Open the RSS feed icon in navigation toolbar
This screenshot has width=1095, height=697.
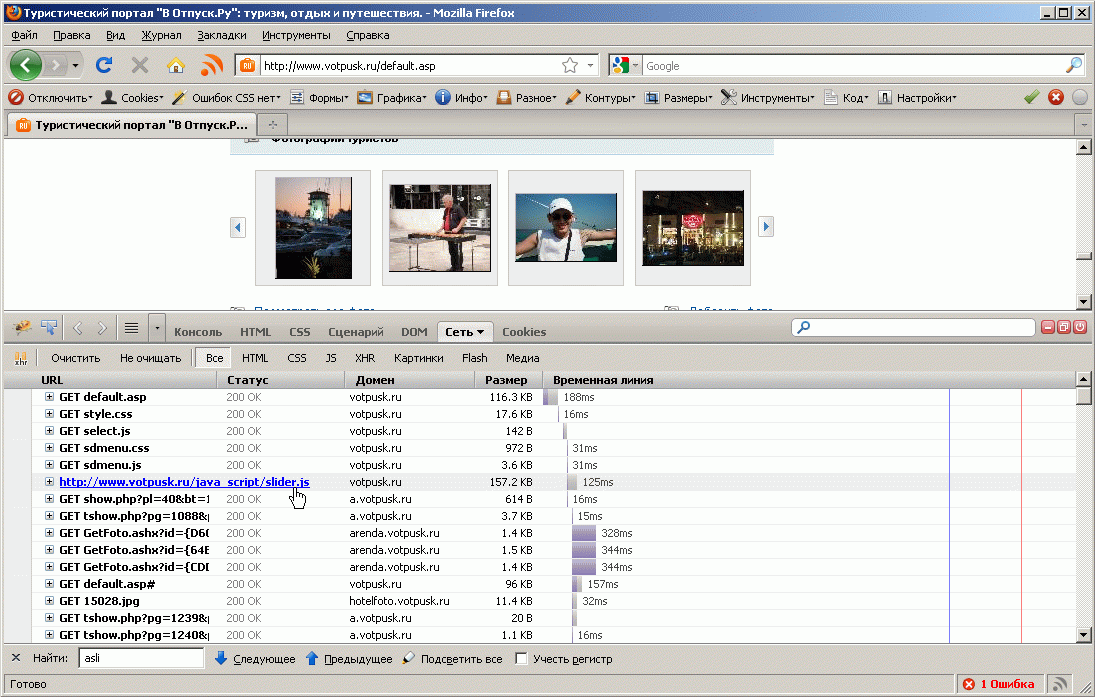(212, 66)
